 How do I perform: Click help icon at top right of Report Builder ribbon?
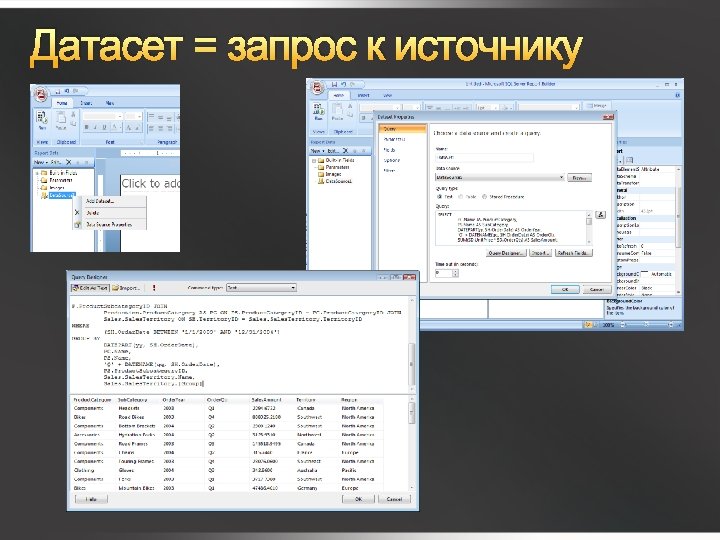point(677,95)
